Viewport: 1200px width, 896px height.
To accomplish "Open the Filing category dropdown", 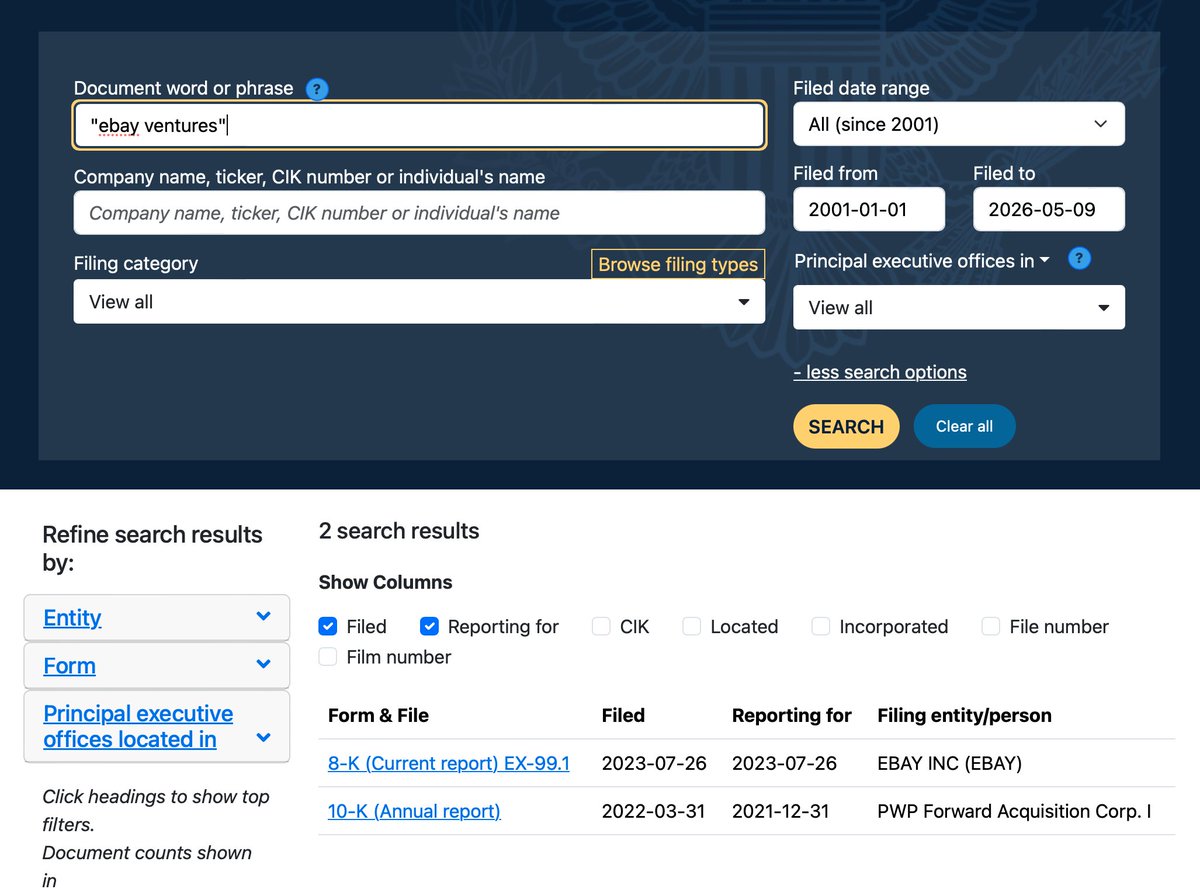I will [x=419, y=301].
